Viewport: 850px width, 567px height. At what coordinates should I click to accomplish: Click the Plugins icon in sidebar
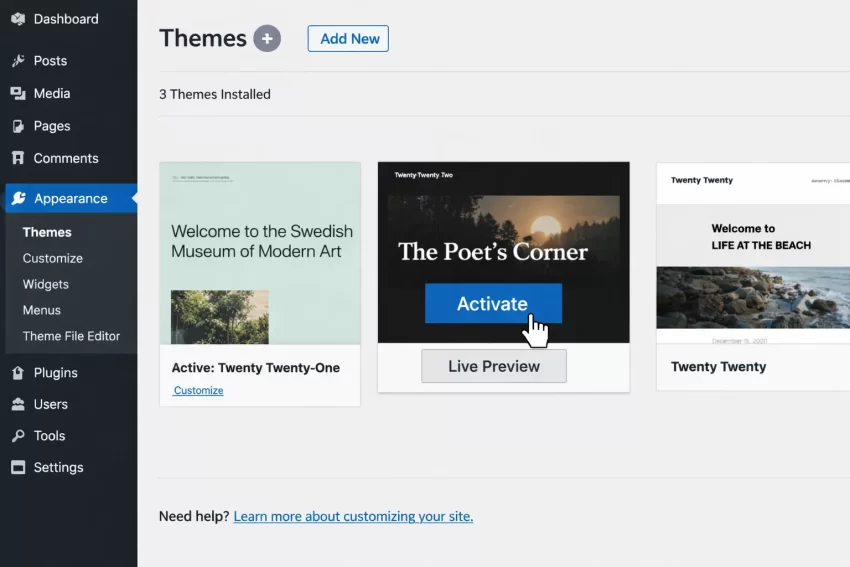[18, 373]
